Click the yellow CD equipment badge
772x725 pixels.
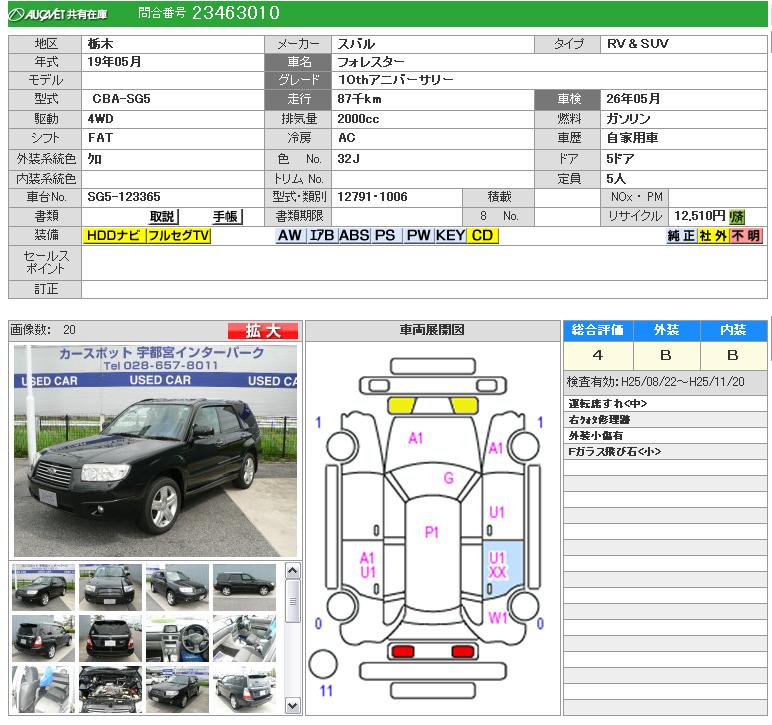(482, 236)
